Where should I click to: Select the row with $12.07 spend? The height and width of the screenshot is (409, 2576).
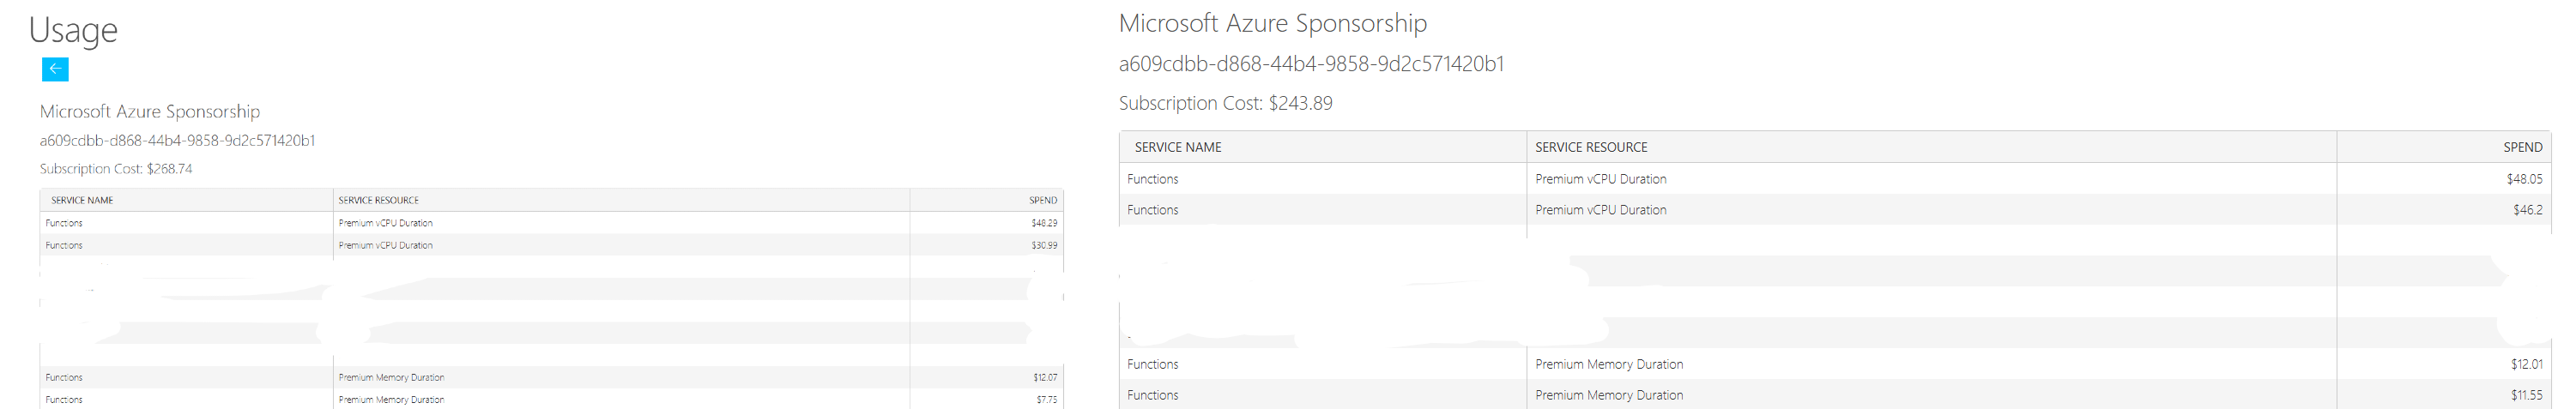(551, 377)
